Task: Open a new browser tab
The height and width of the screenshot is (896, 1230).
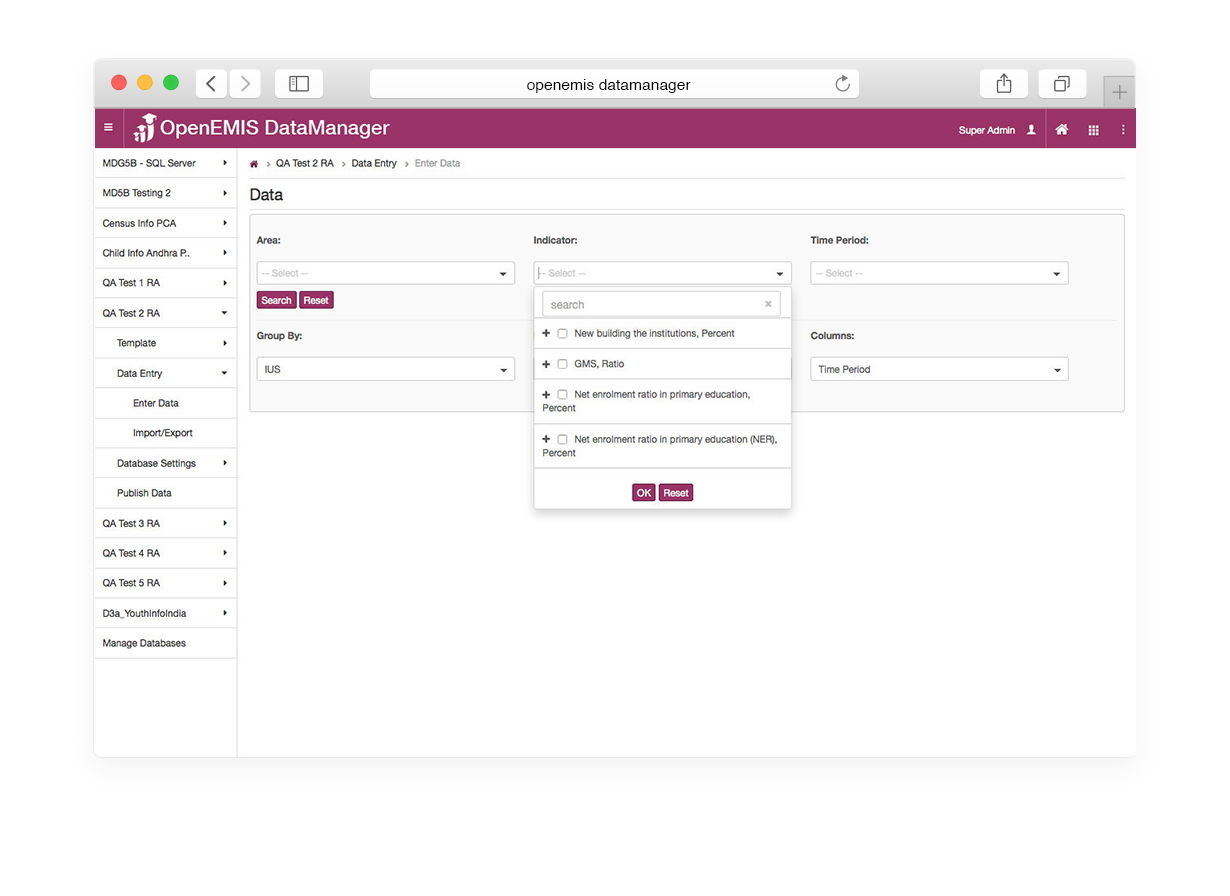Action: point(1119,92)
